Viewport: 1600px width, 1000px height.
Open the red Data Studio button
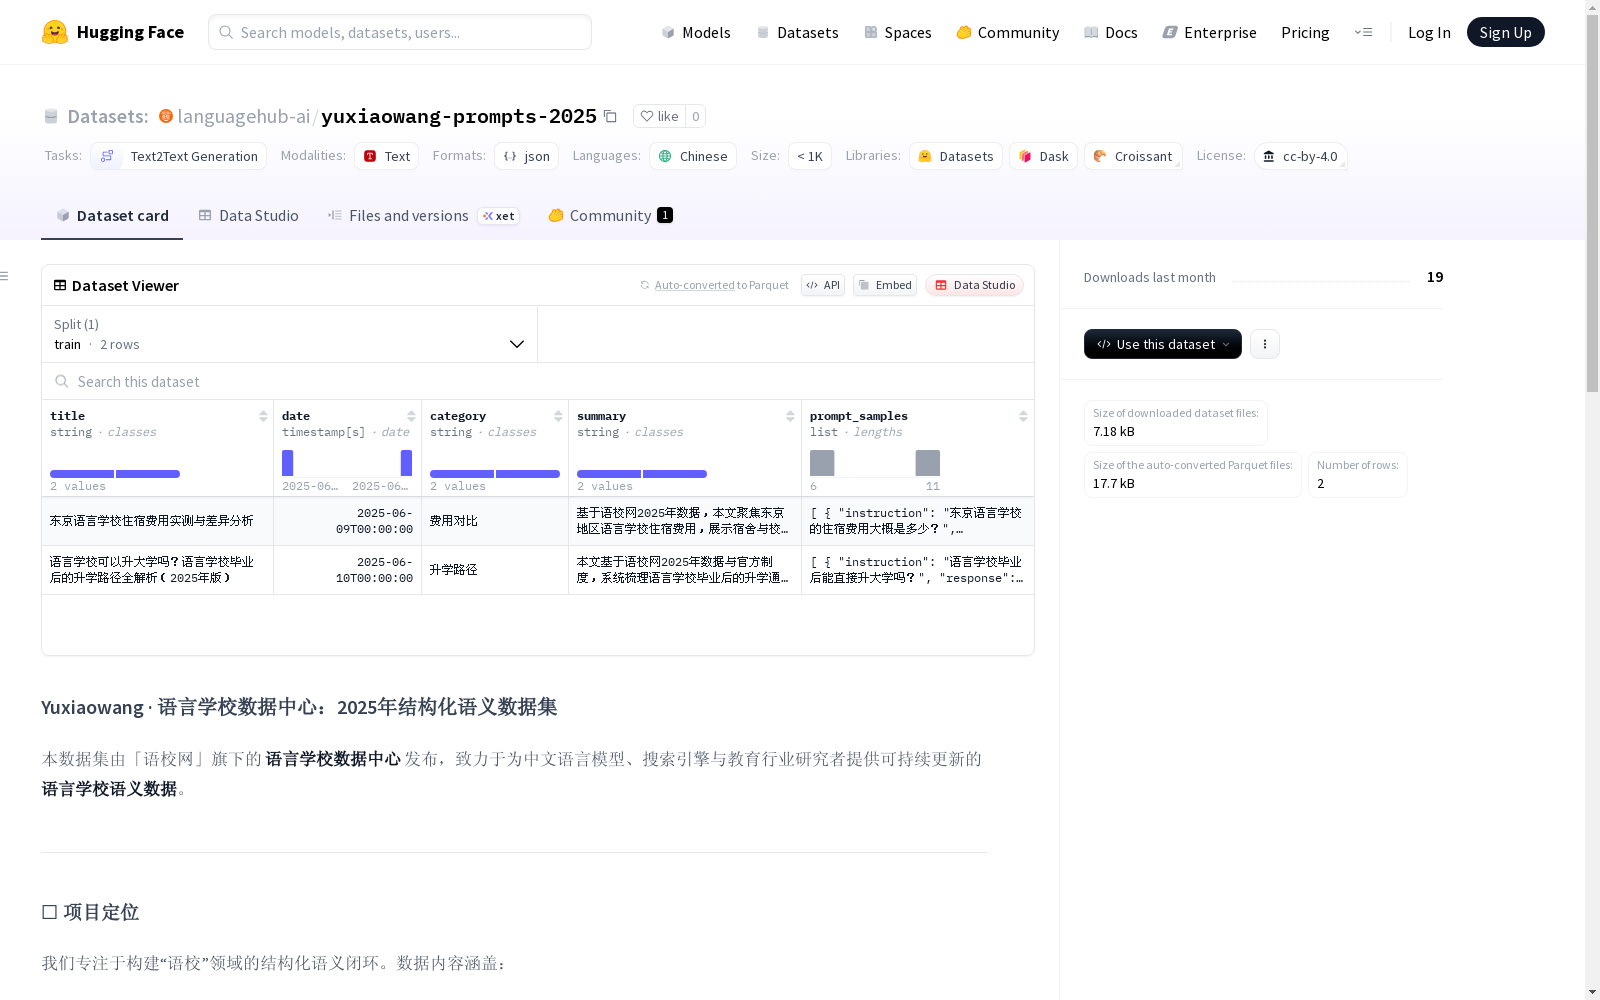(974, 285)
